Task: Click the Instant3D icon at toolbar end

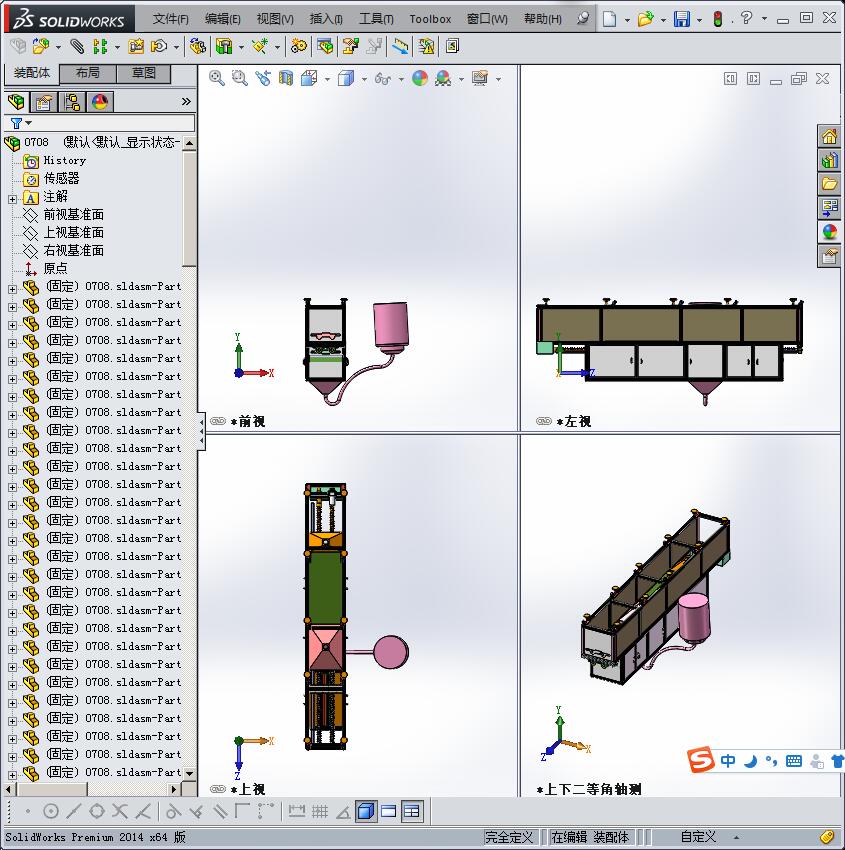Action: click(x=452, y=47)
